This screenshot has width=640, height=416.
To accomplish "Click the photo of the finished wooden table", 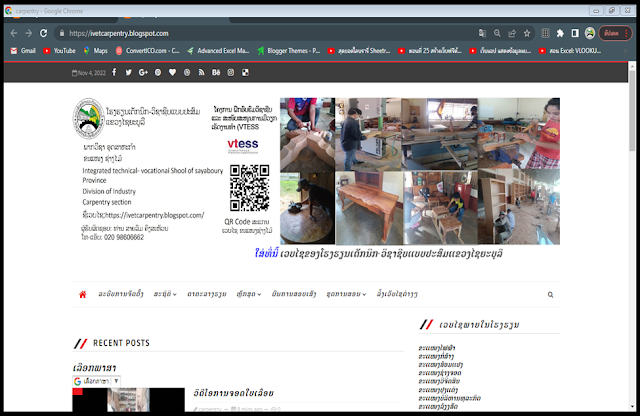I will click(369, 208).
